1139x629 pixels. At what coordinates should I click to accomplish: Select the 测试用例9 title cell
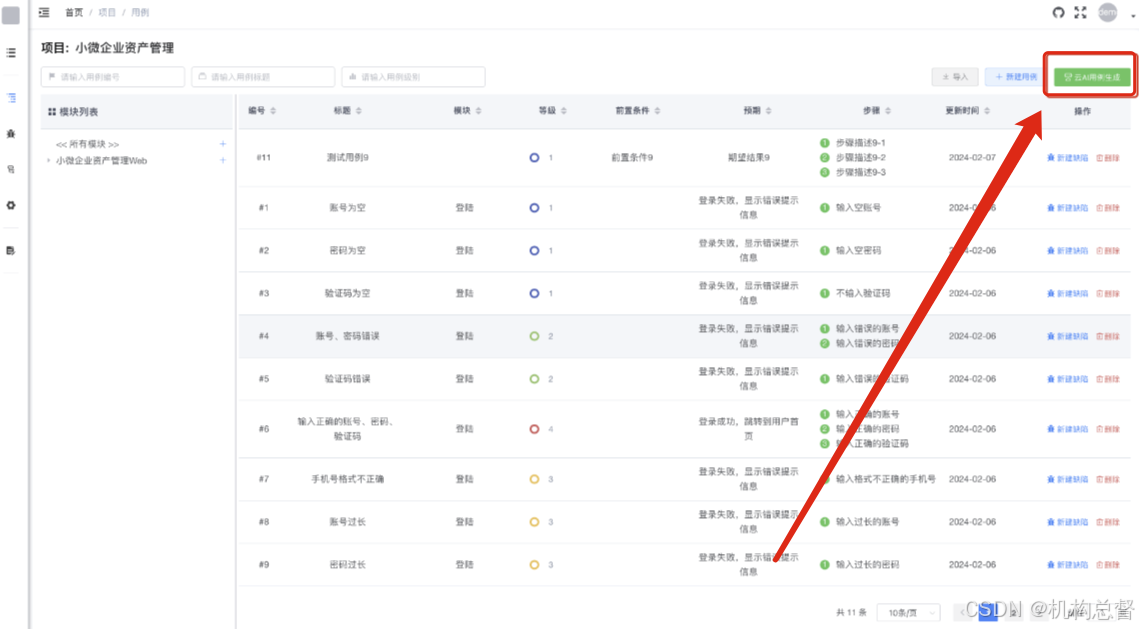347,158
